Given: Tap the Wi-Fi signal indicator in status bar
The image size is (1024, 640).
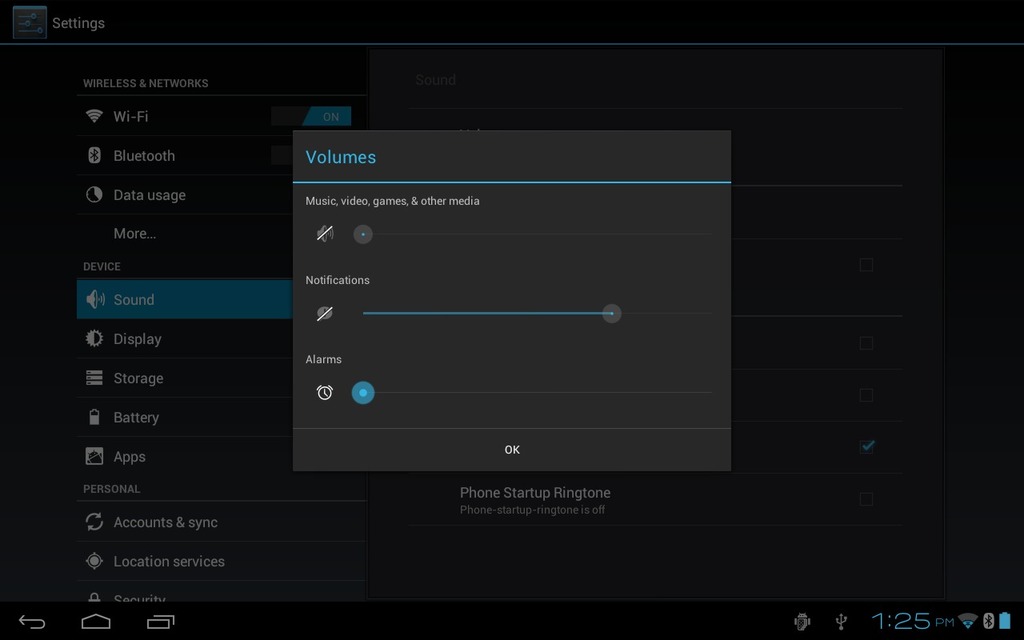Looking at the screenshot, I should pyautogui.click(x=968, y=620).
